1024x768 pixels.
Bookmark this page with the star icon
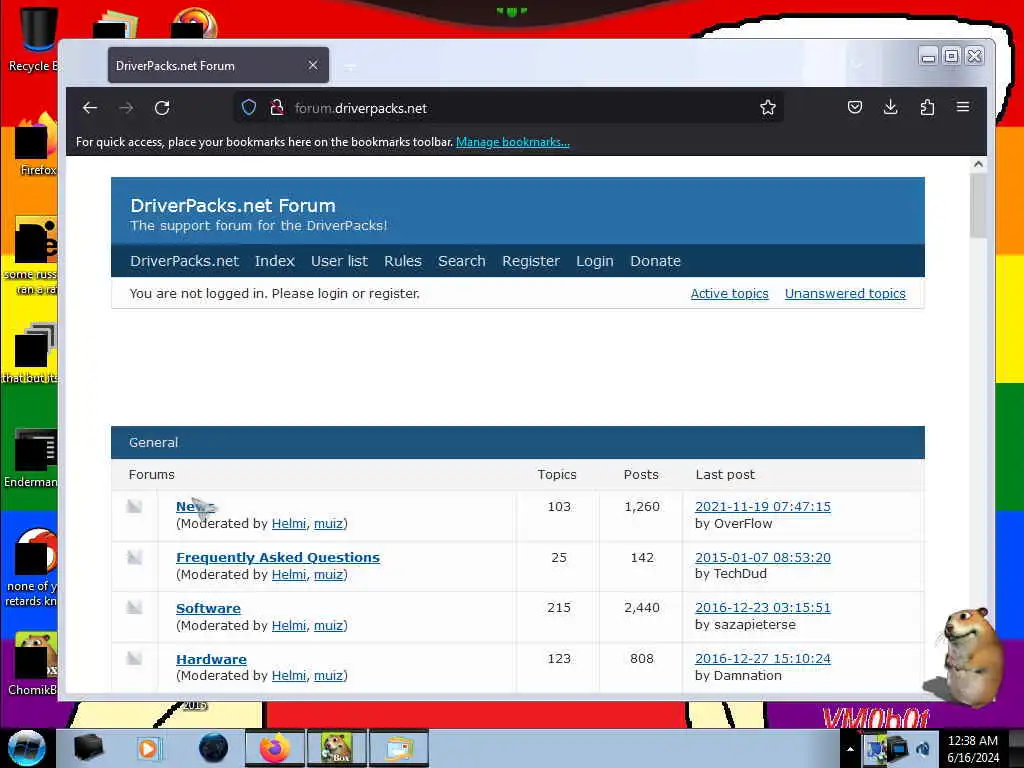click(x=768, y=108)
